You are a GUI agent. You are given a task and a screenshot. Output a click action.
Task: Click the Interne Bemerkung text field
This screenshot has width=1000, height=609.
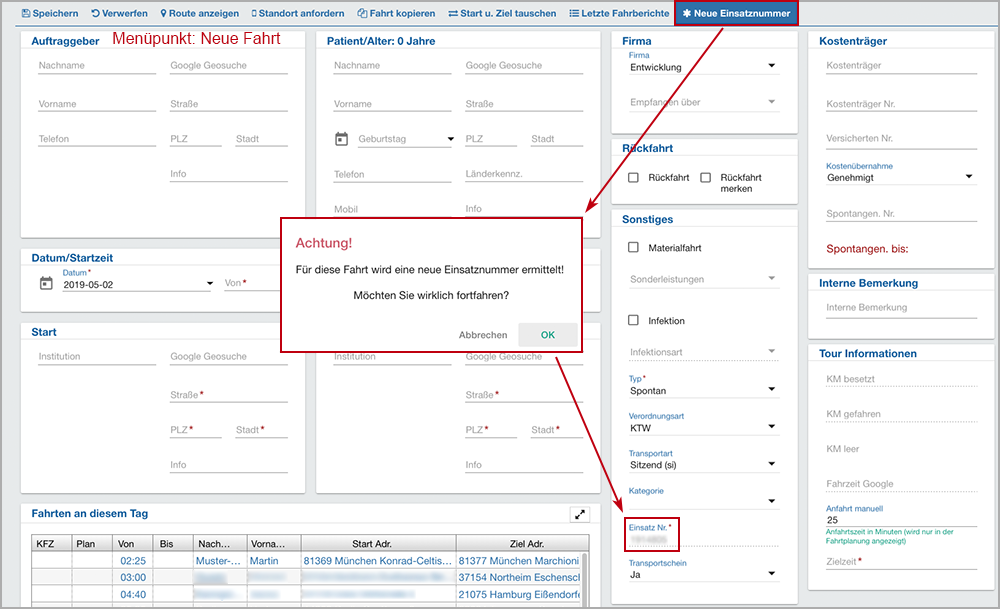click(x=900, y=308)
